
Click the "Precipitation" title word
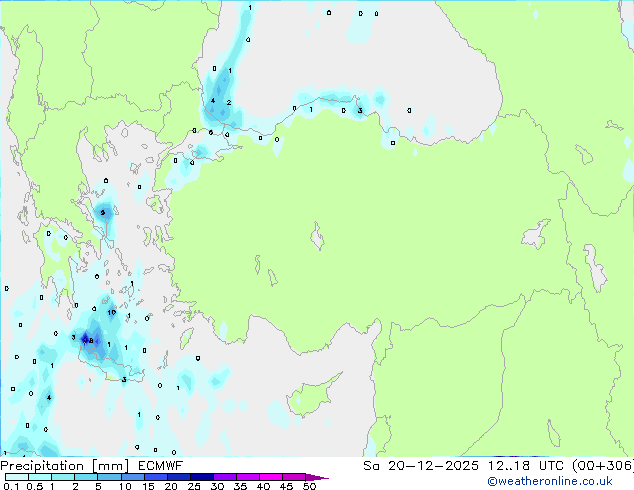(x=42, y=466)
